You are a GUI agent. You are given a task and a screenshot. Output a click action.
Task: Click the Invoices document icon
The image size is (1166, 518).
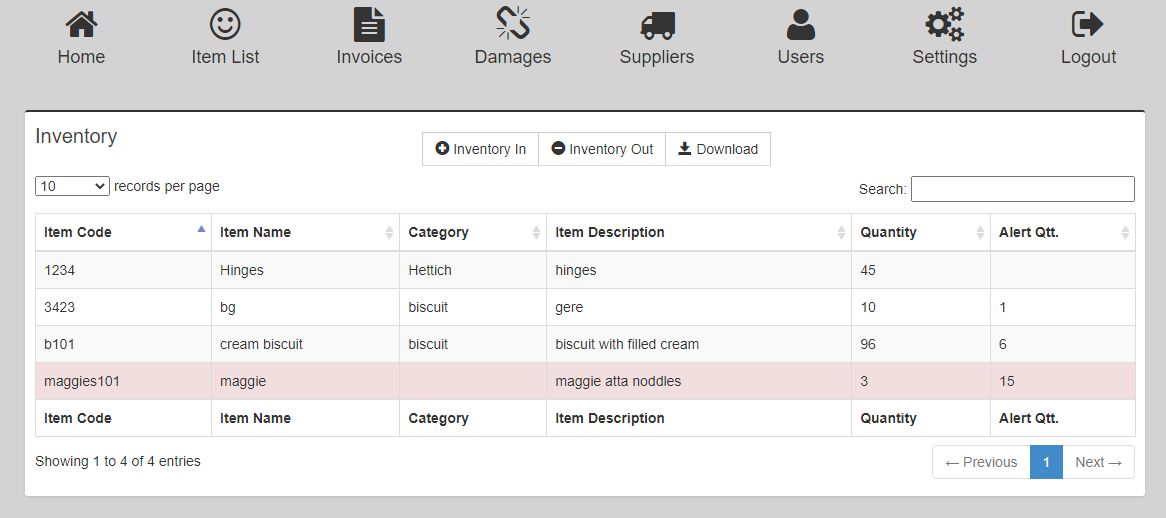(x=369, y=24)
